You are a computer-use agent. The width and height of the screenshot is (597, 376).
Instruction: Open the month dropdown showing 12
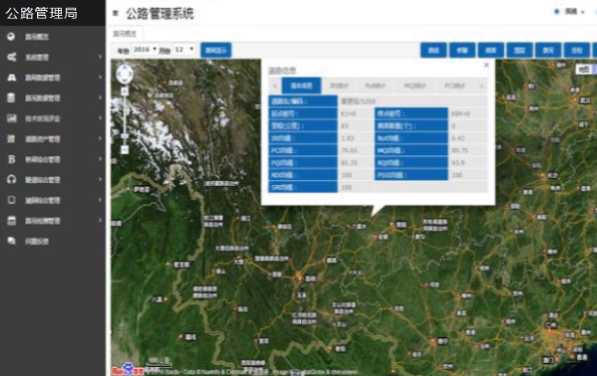tap(184, 50)
